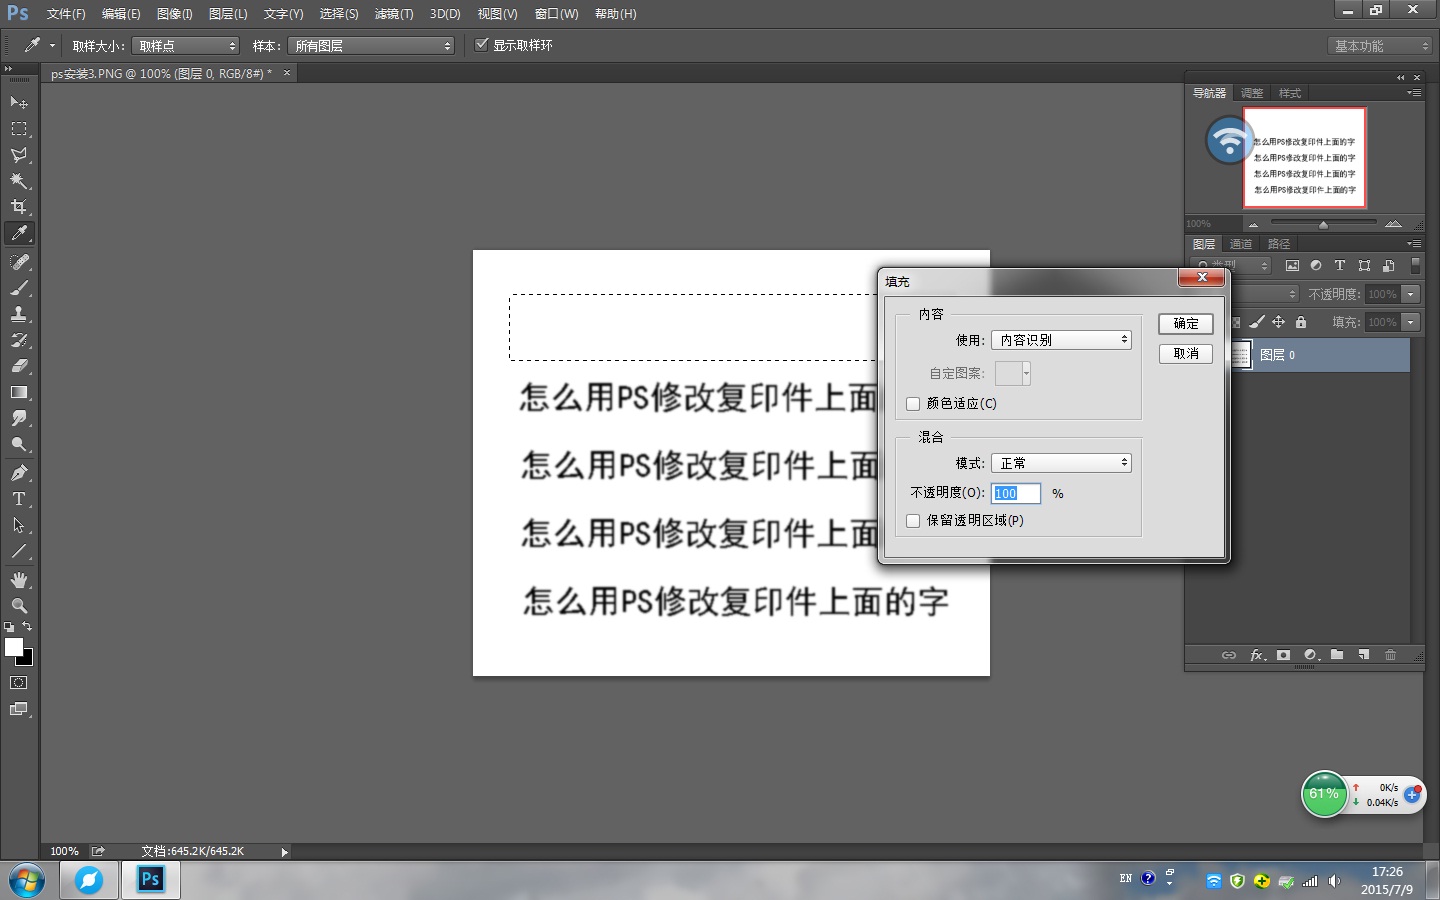Select the Horizontal Type tool
This screenshot has height=900, width=1440.
pyautogui.click(x=19, y=499)
